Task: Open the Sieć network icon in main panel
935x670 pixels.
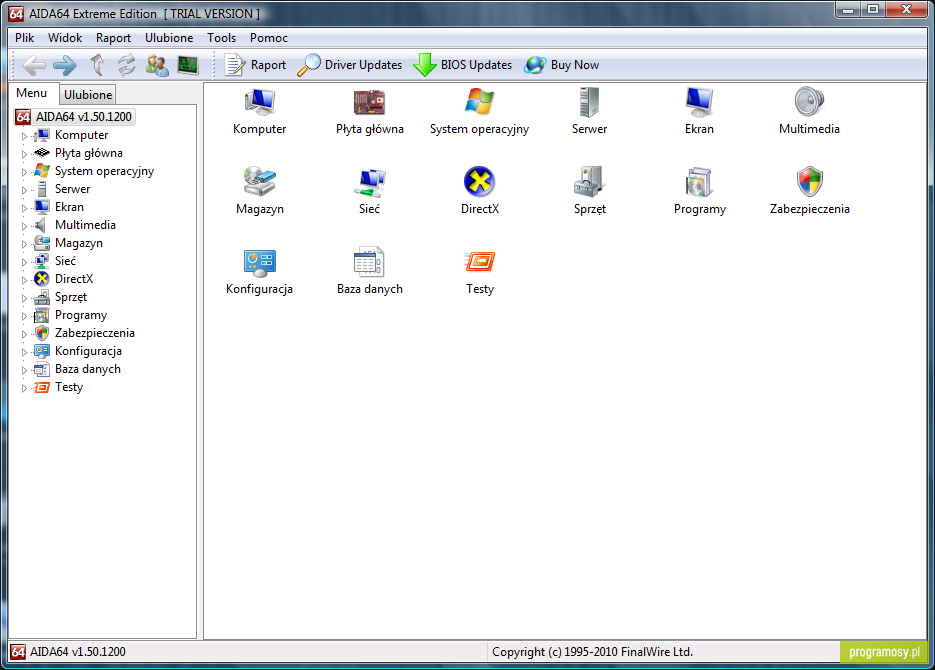Action: 369,182
